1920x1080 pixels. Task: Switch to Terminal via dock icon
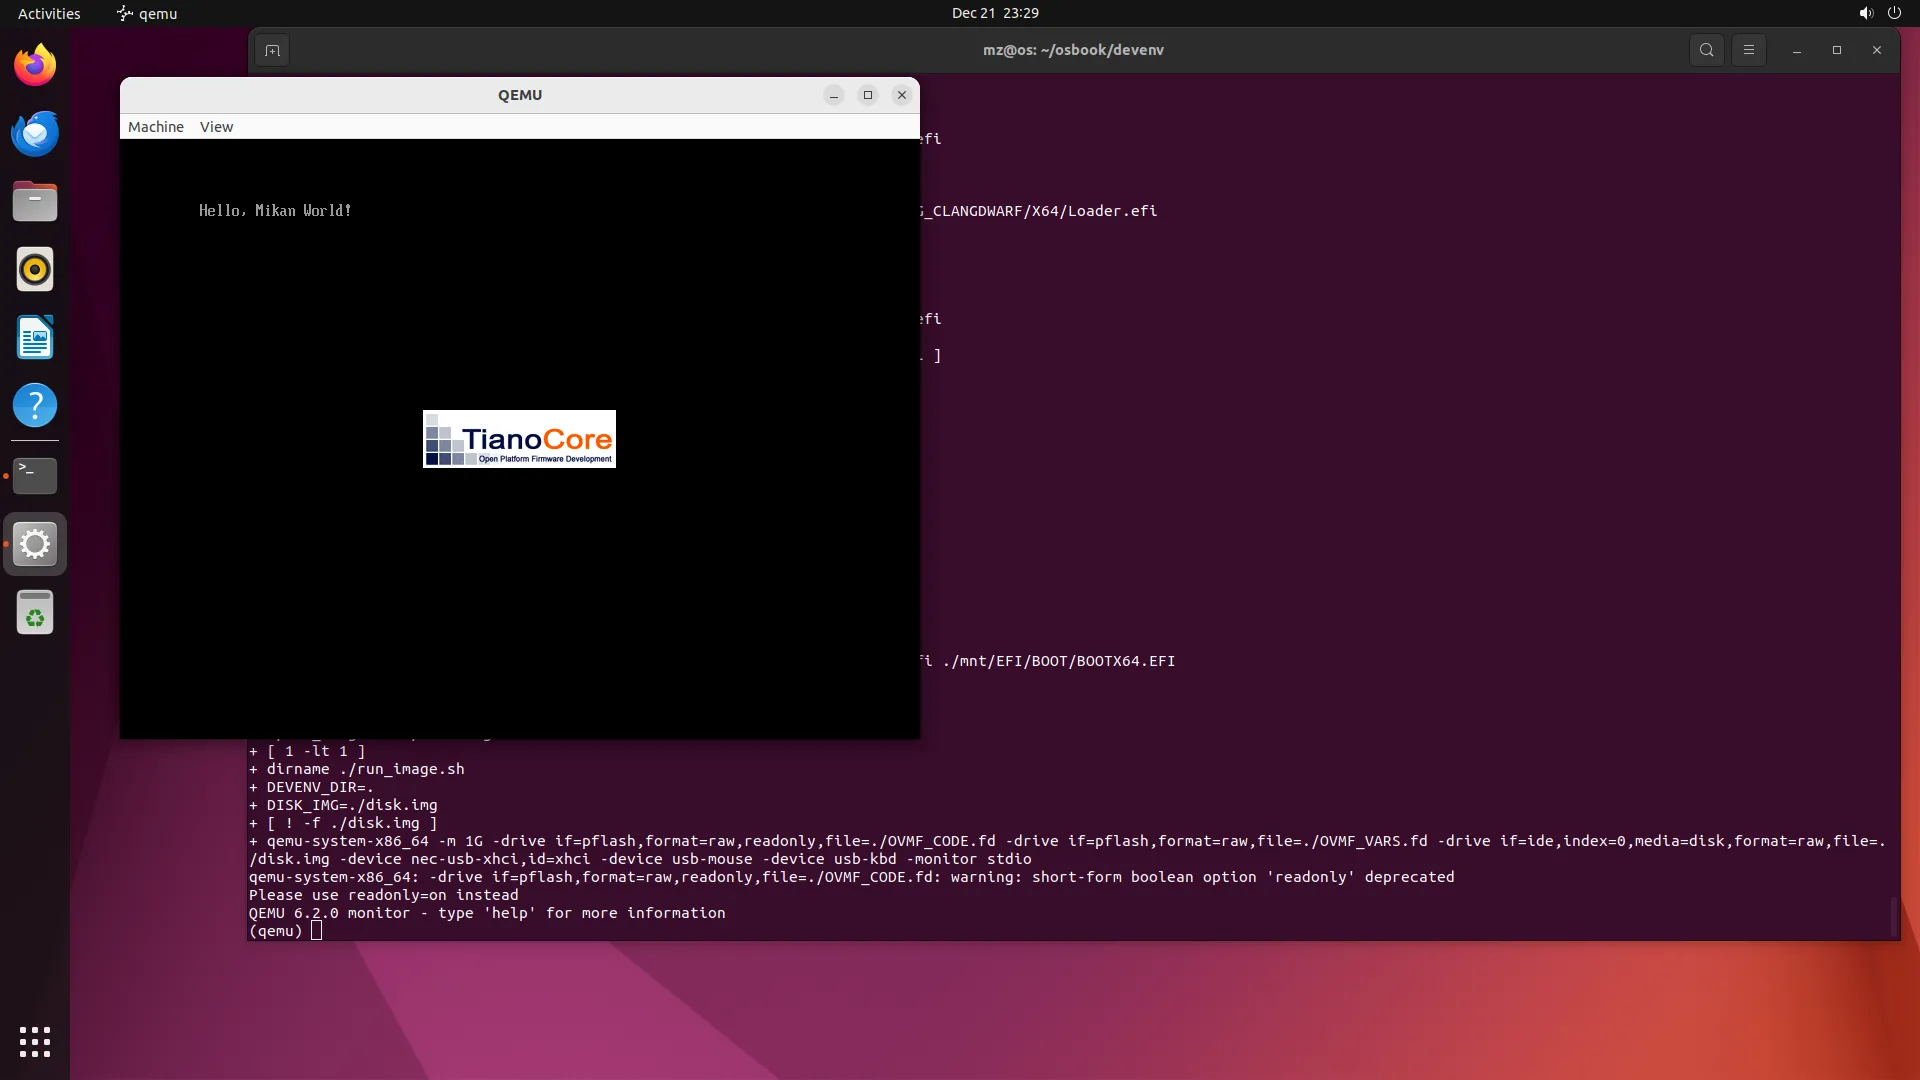point(35,476)
